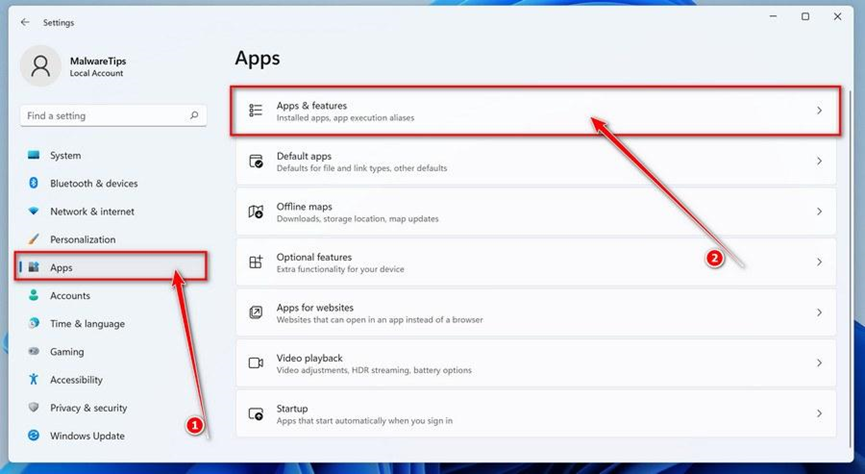Expand Startup chevron

pos(819,413)
